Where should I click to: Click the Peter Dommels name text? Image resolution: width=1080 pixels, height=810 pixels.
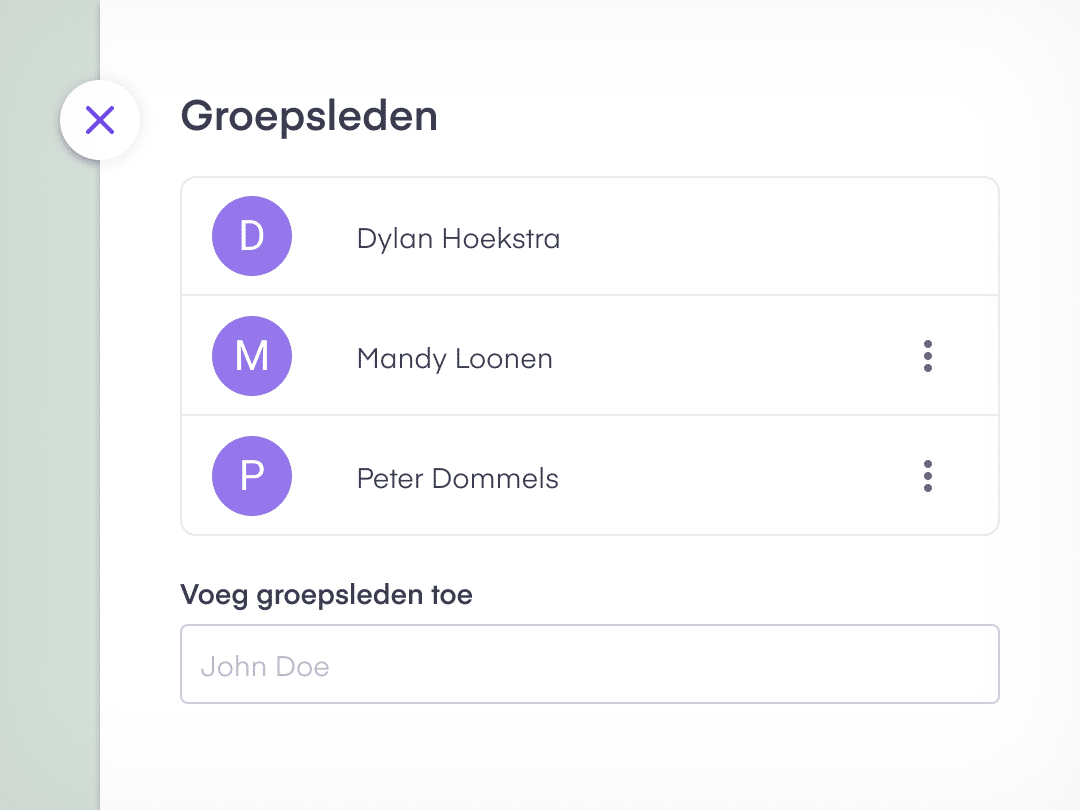457,478
